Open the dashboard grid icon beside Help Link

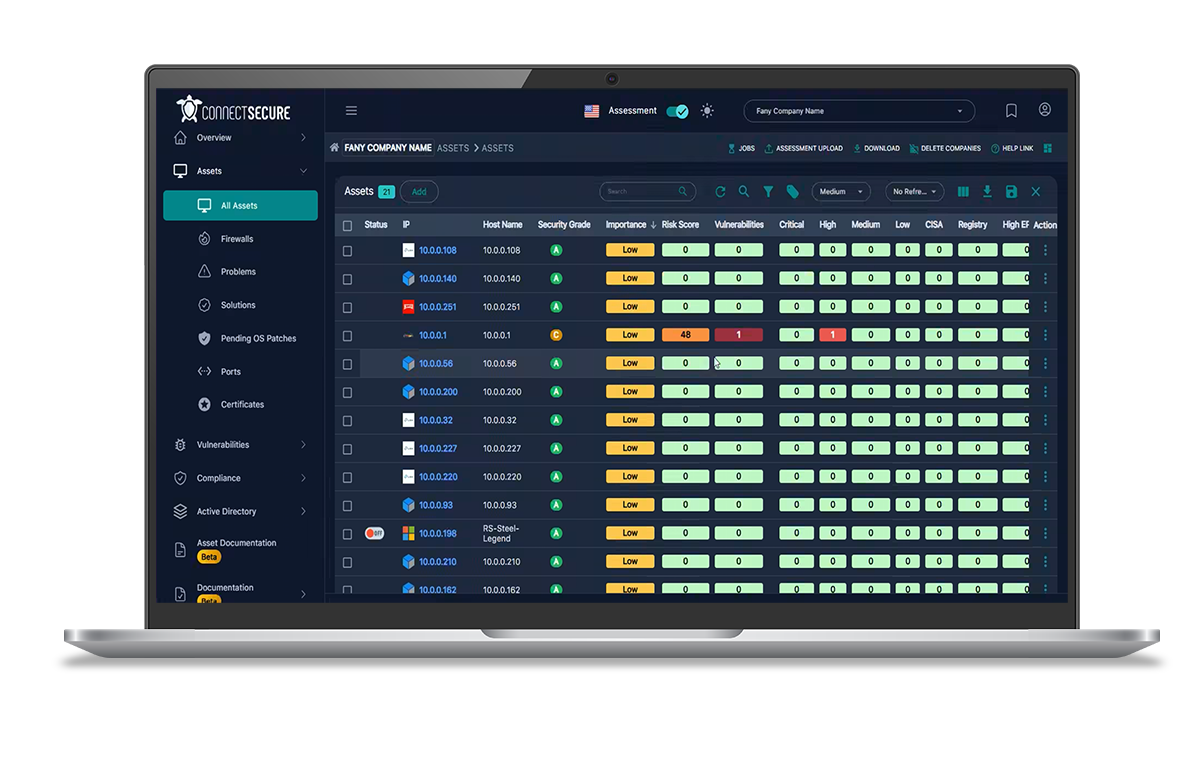pos(1048,148)
